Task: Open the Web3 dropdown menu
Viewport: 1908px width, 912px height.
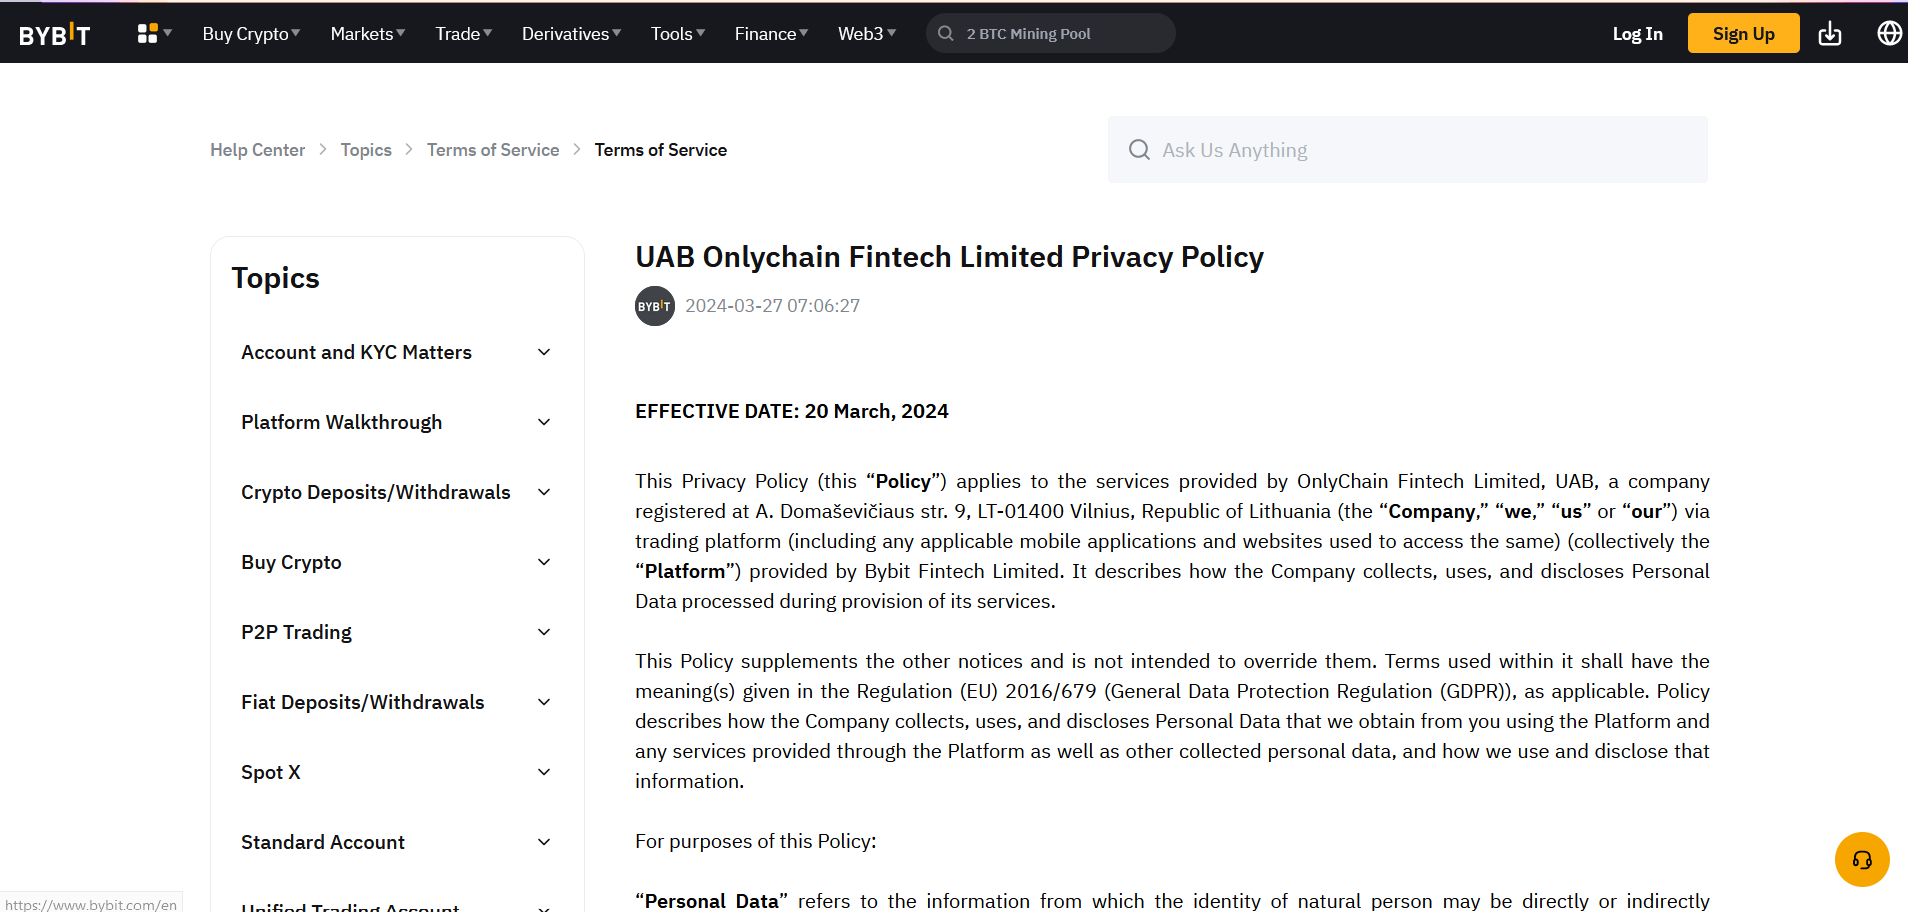Action: pyautogui.click(x=866, y=34)
